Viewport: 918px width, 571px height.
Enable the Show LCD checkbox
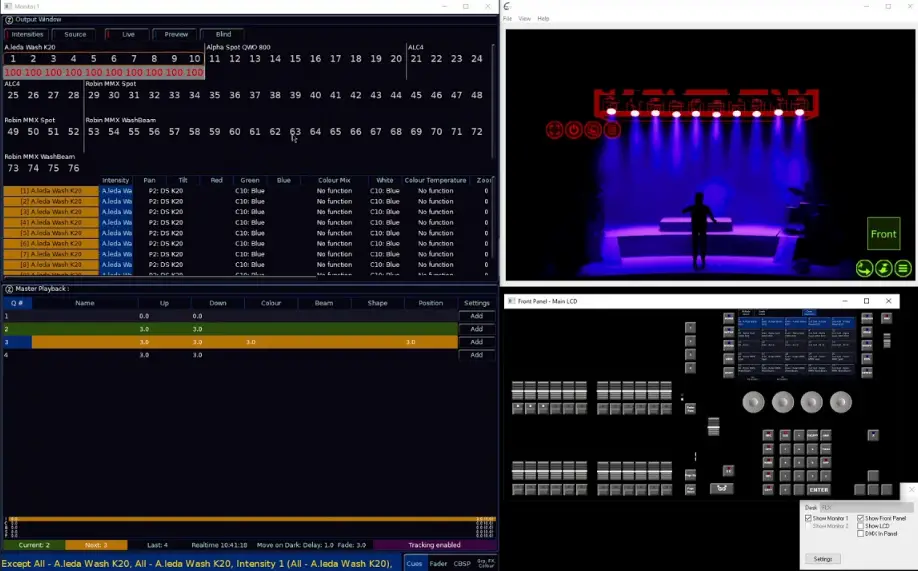point(861,526)
